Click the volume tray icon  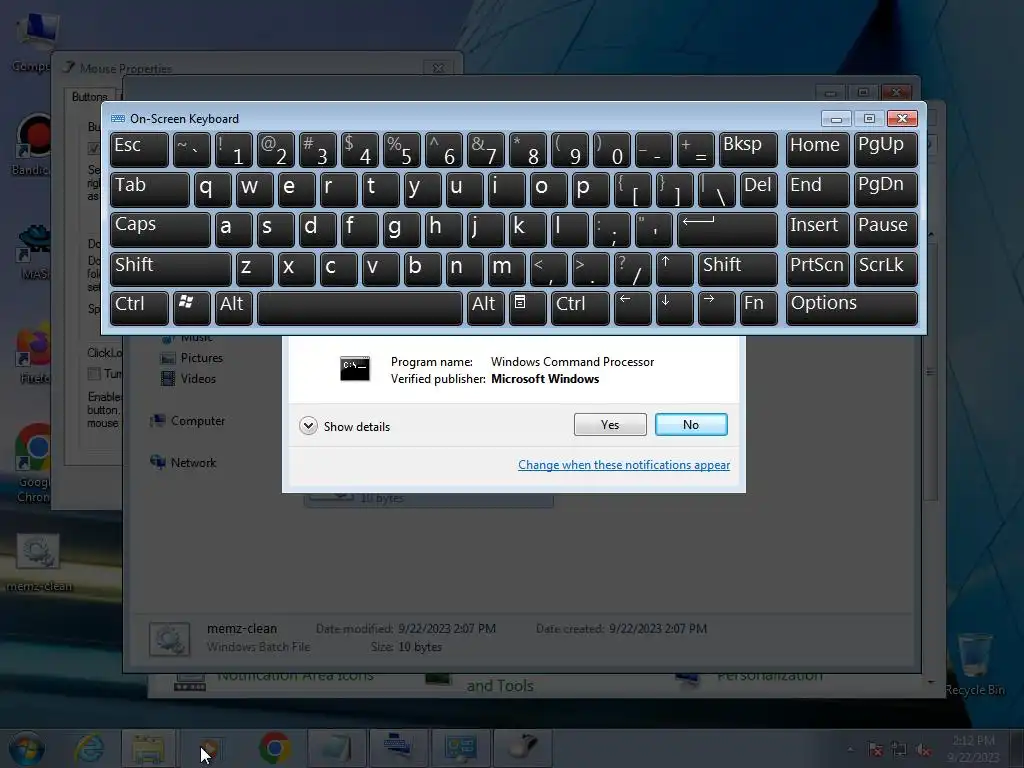(923, 750)
